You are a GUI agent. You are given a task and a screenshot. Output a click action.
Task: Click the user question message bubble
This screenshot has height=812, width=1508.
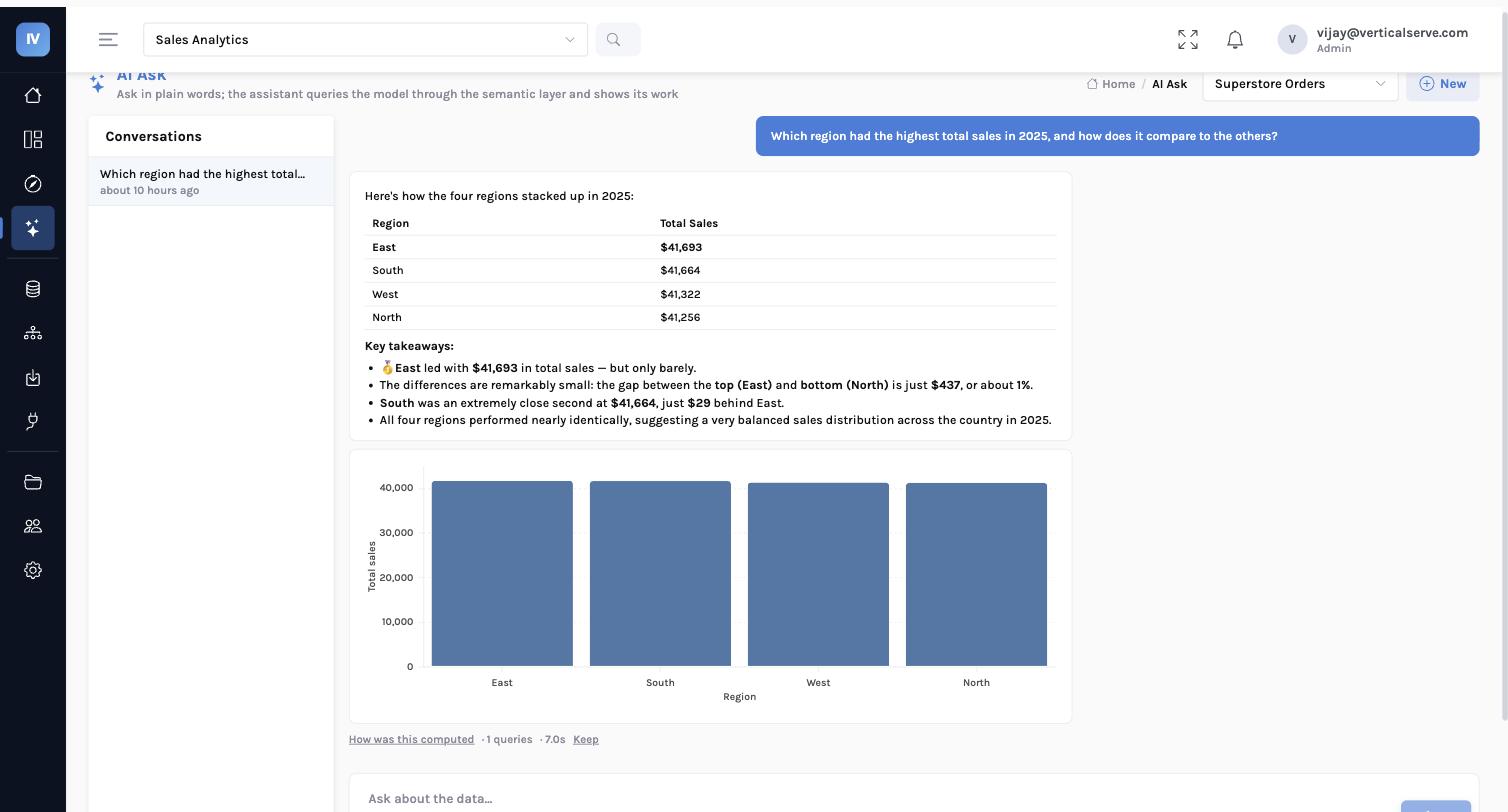pyautogui.click(x=1117, y=136)
